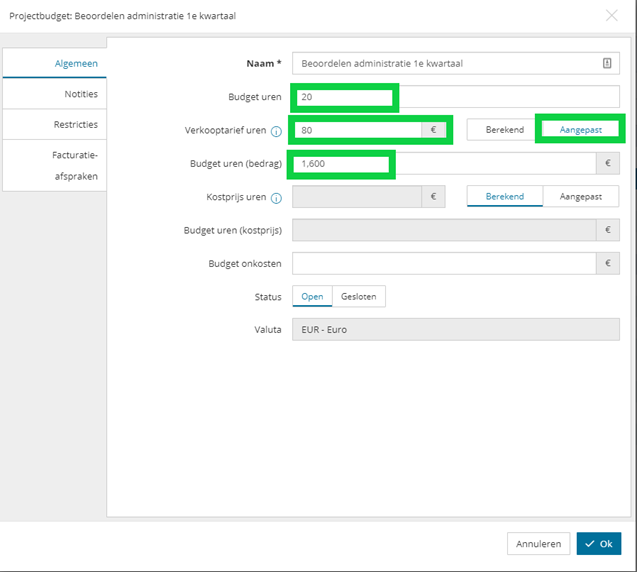
Task: Confirm with the Ok button
Action: coord(599,544)
